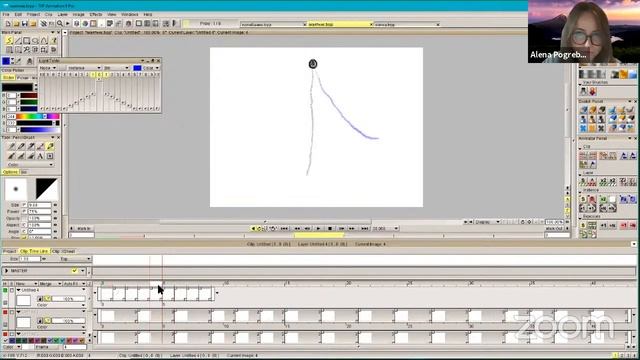
Task: Open the Edit menu
Action: (18, 14)
